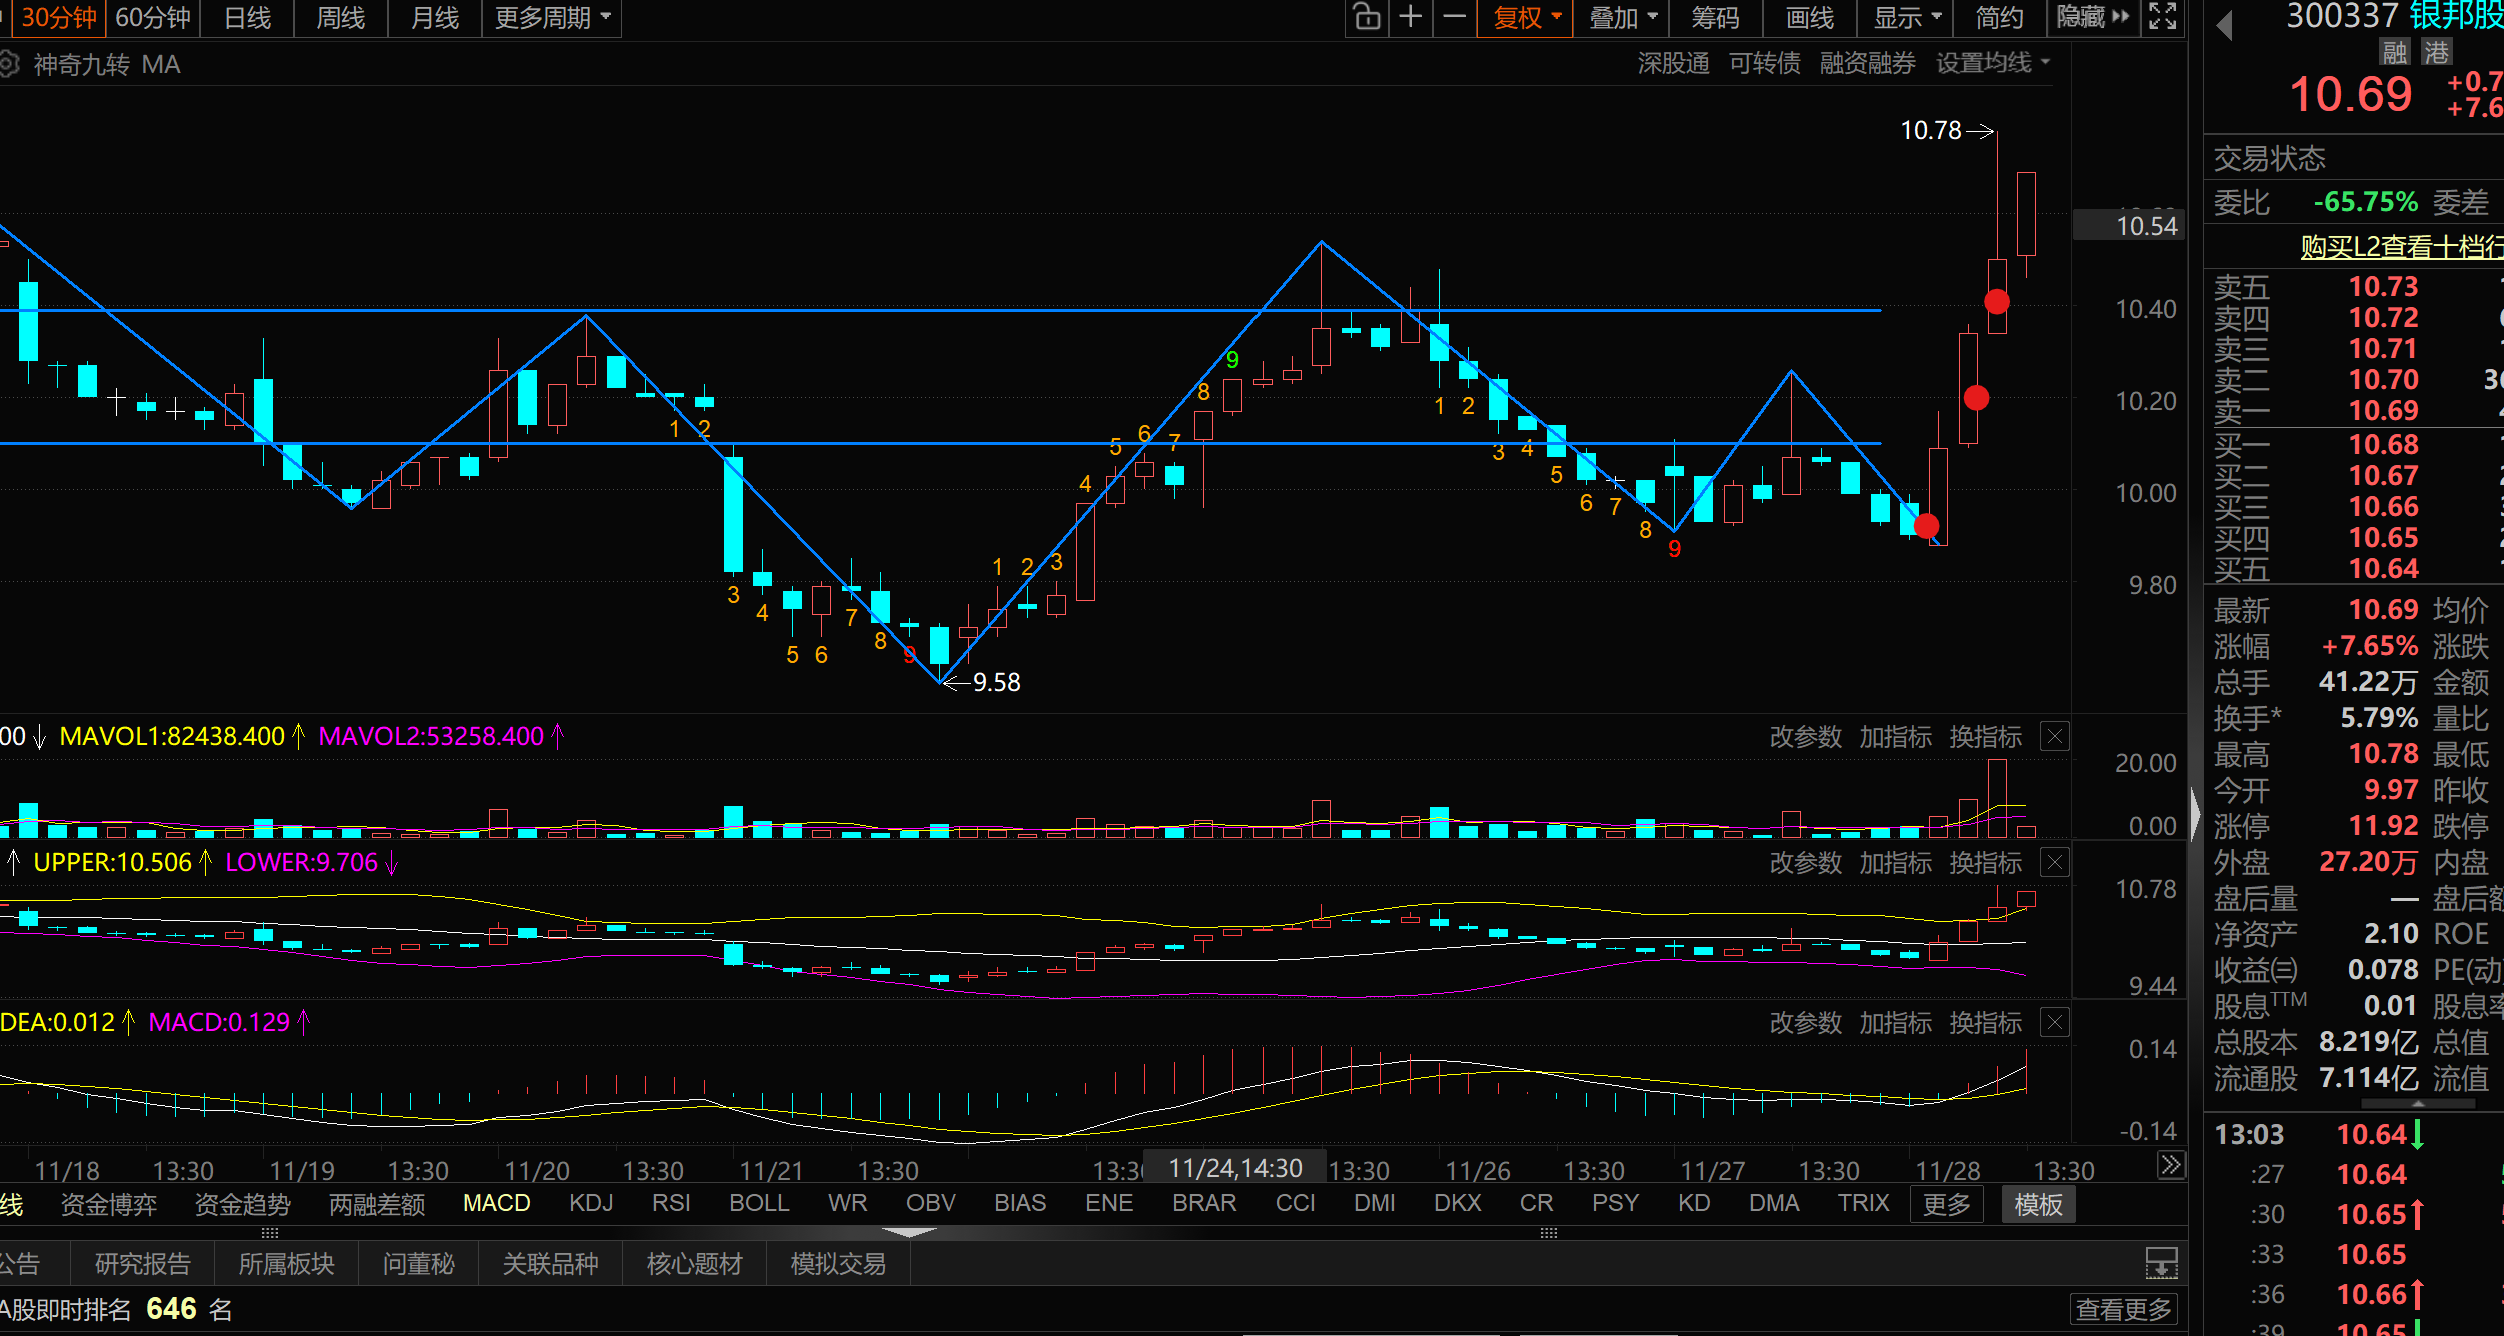Zoom in the chart with the plus icon
This screenshot has width=2504, height=1336.
tap(1410, 17)
